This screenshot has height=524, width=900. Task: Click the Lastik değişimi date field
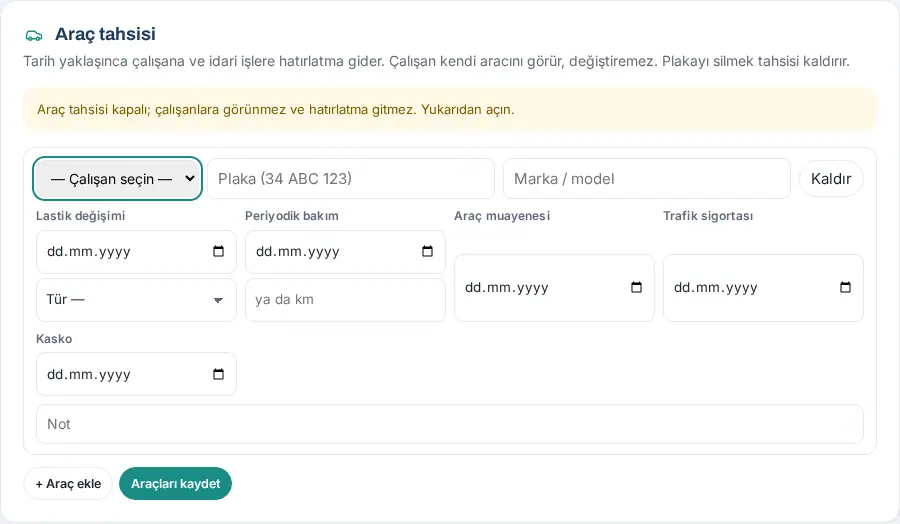(136, 251)
